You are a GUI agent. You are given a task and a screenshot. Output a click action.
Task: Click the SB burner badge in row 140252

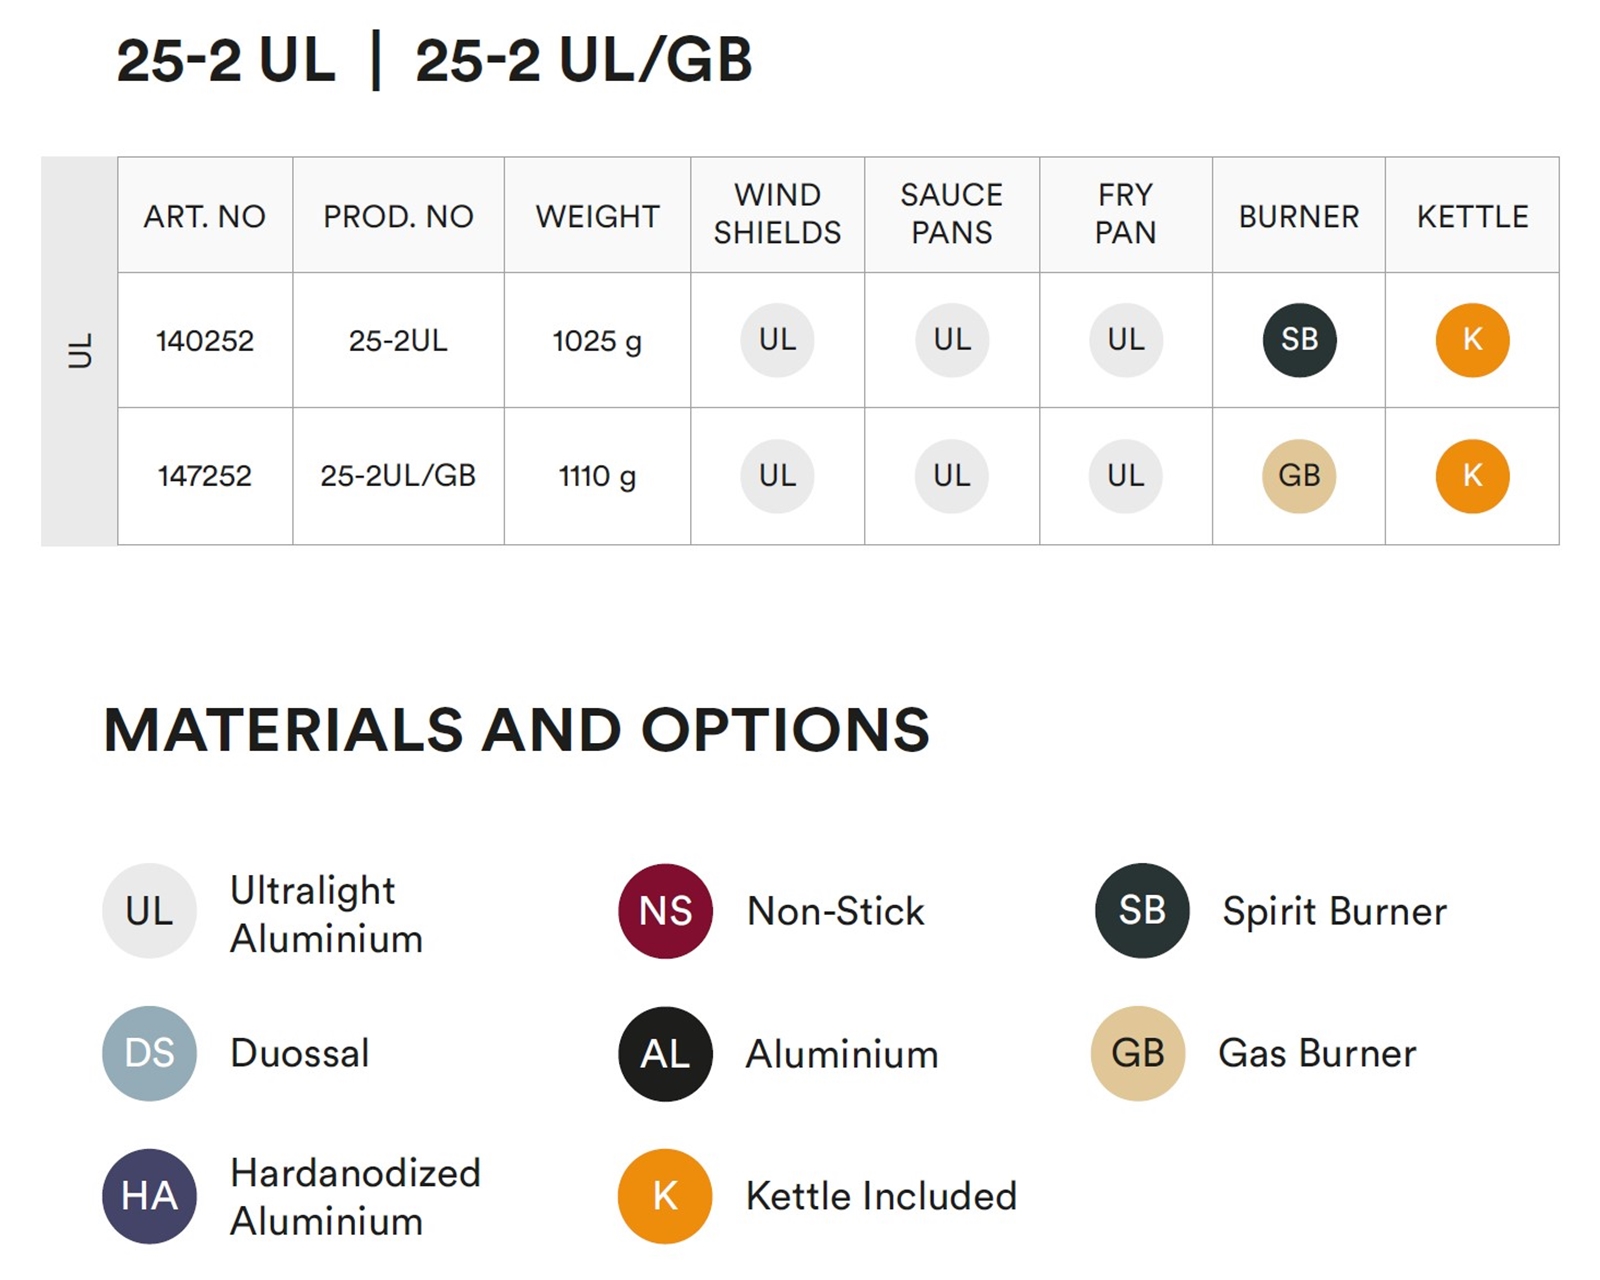click(1299, 340)
